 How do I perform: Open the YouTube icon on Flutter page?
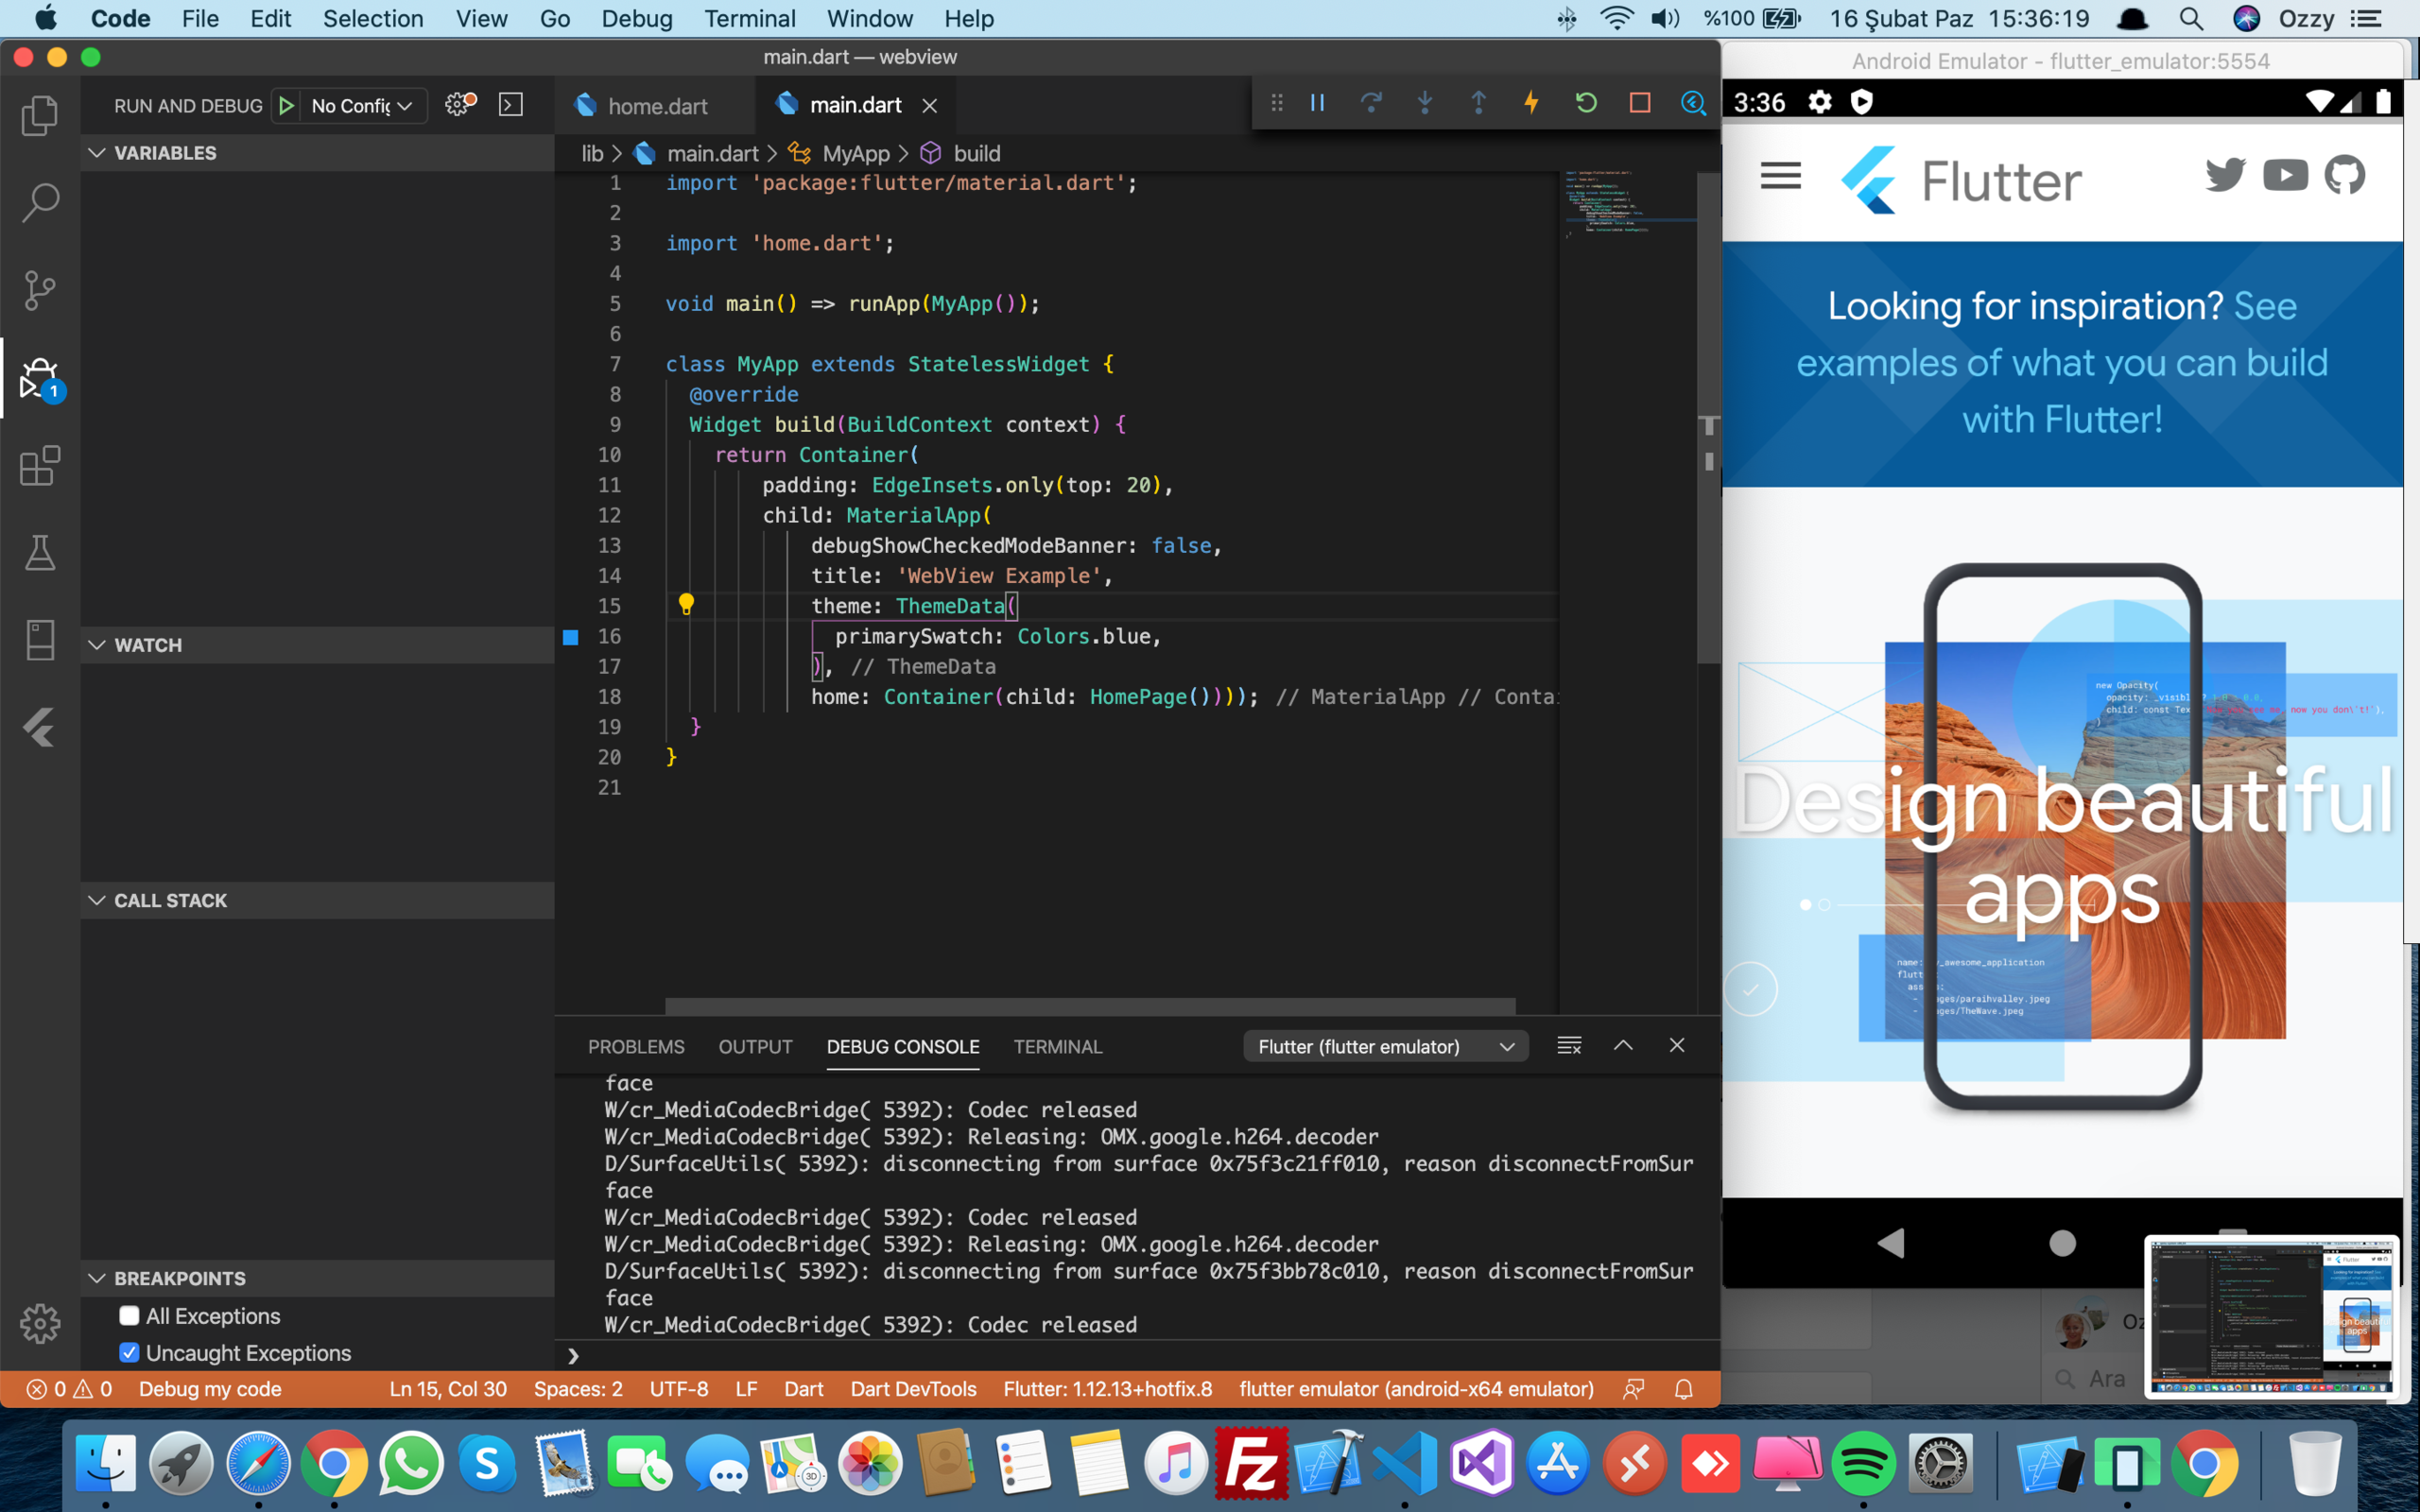pos(2285,175)
